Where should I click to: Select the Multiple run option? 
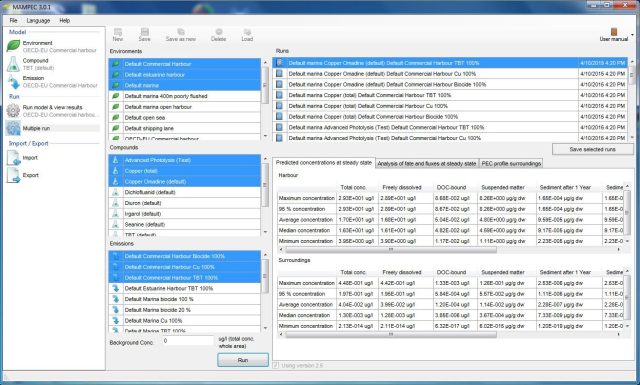(x=52, y=128)
